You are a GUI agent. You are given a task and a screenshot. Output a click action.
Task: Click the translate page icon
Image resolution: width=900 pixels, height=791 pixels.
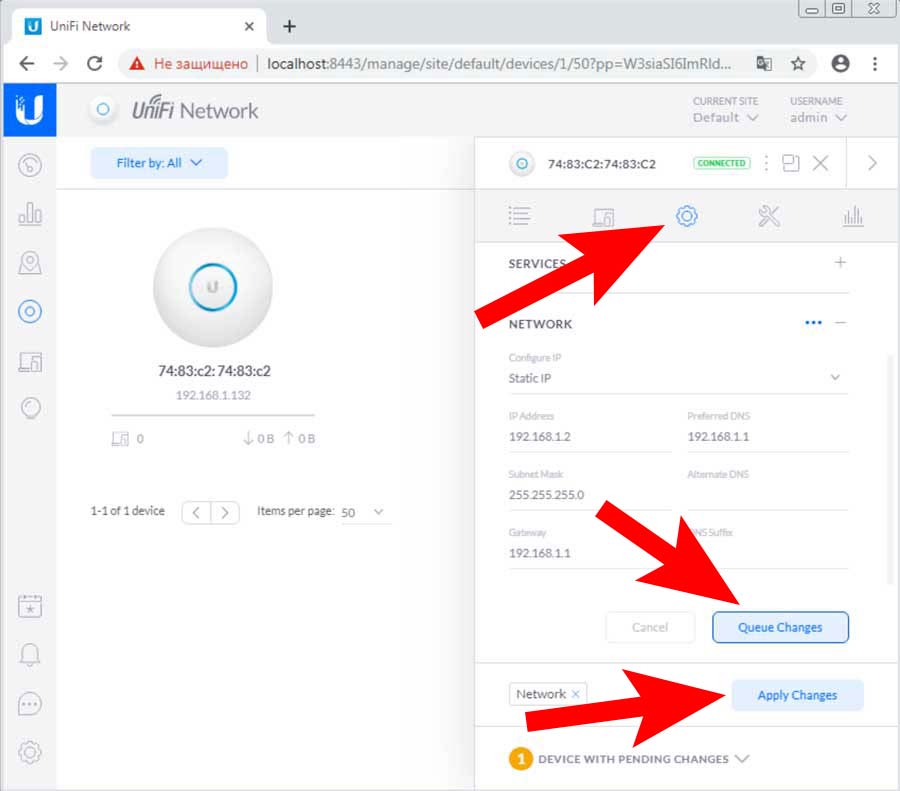[x=764, y=63]
